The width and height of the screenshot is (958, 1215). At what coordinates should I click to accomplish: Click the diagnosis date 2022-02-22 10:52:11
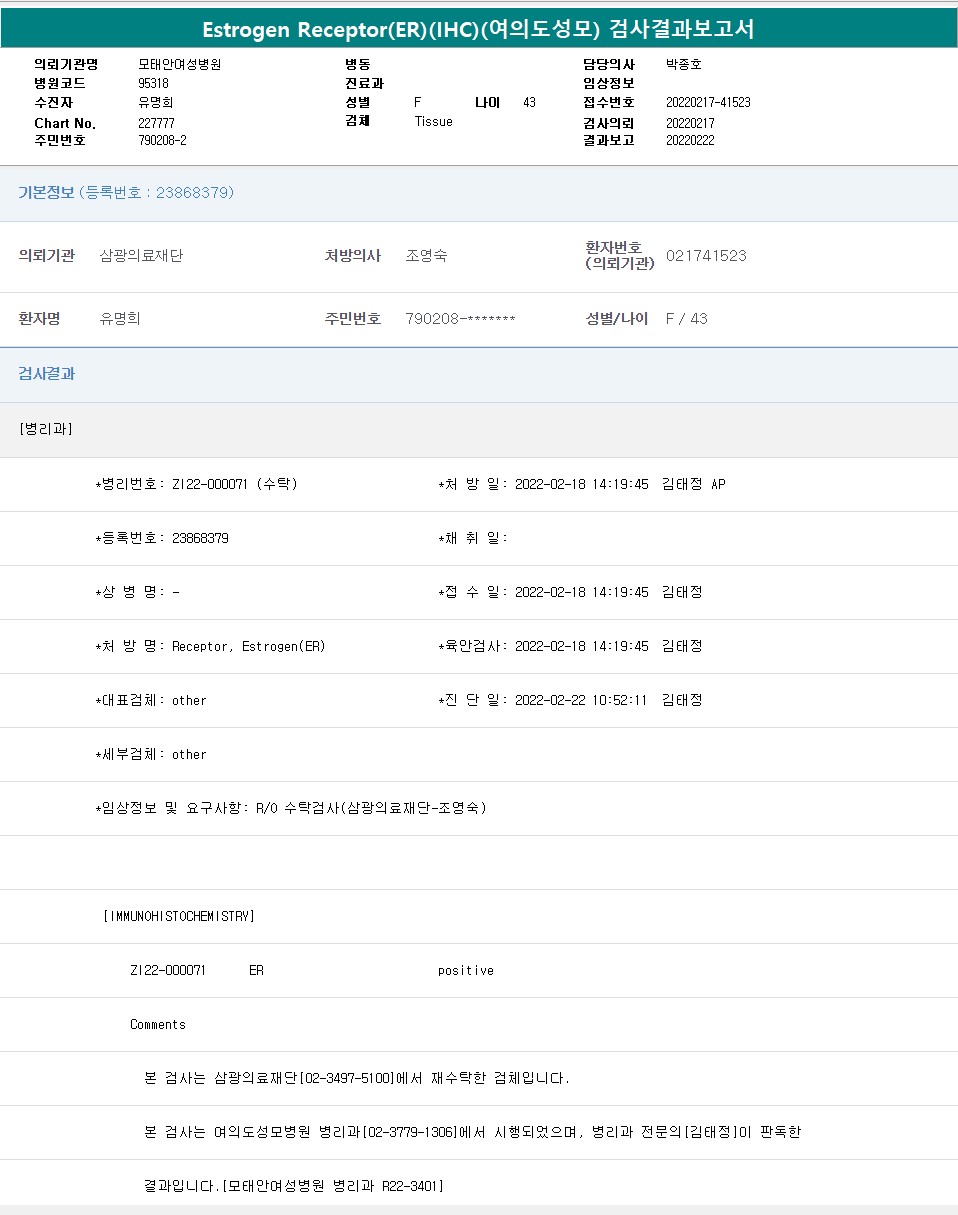(x=581, y=700)
